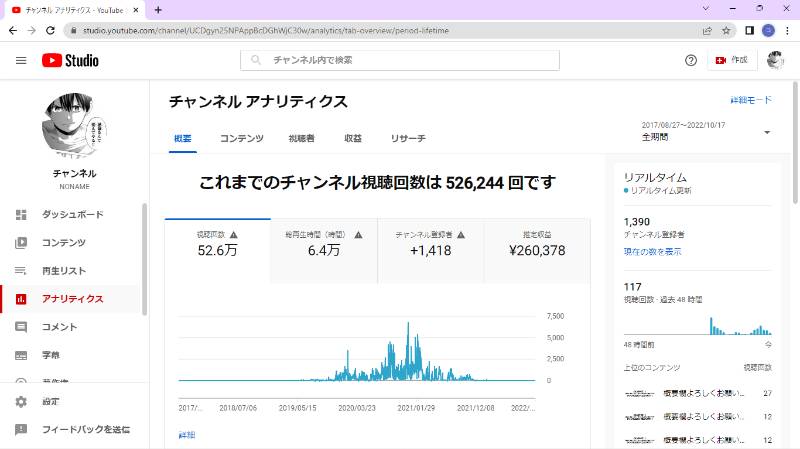Click the channel search input field
Screen dimensions: 800x449
click(400, 60)
